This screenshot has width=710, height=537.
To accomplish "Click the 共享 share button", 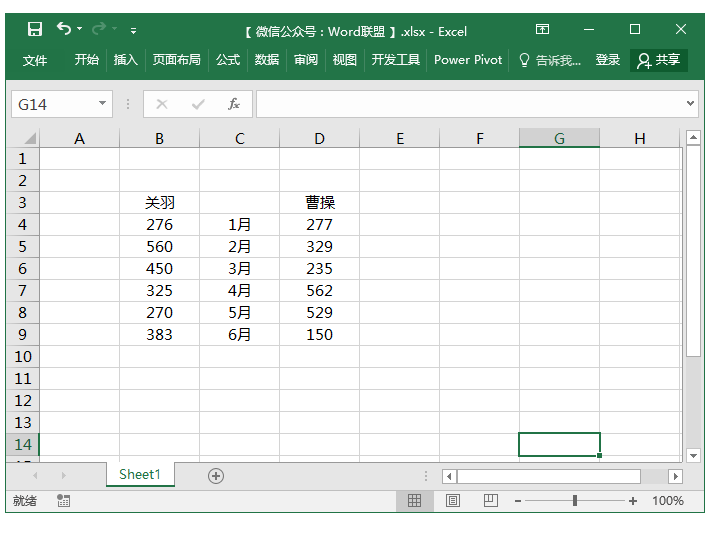I will 659,60.
